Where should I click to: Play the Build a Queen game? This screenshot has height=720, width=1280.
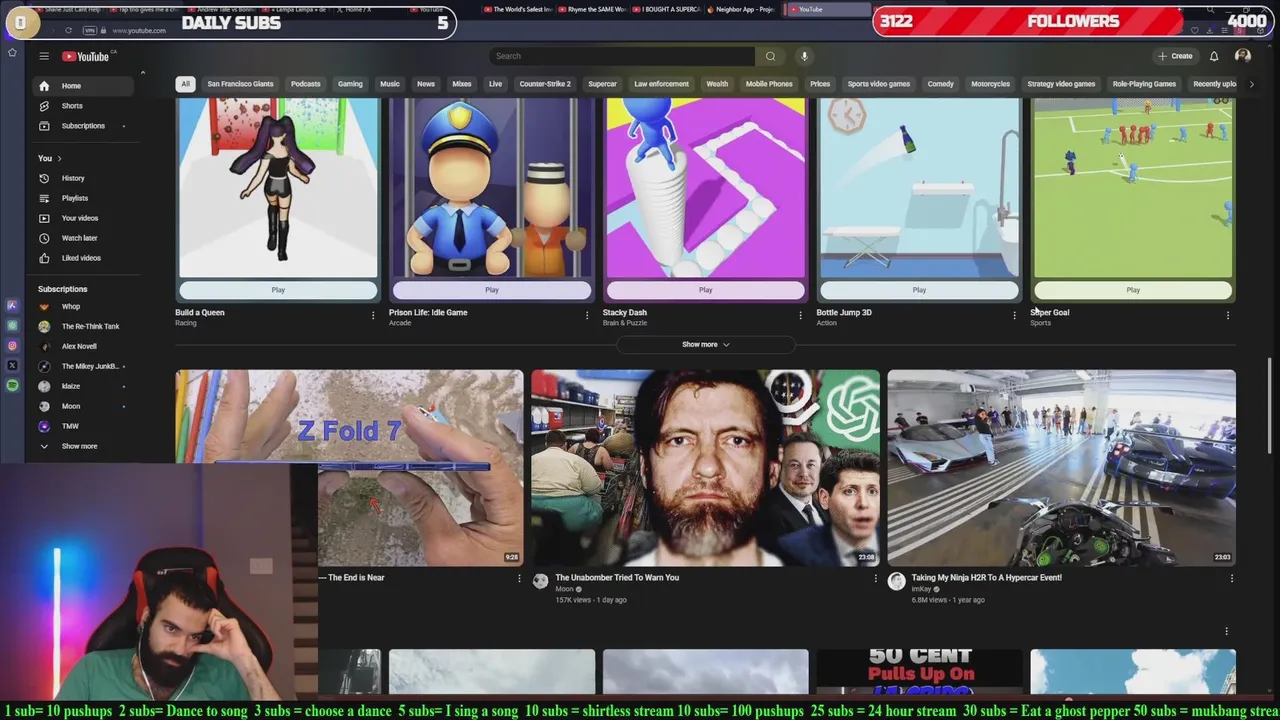278,290
